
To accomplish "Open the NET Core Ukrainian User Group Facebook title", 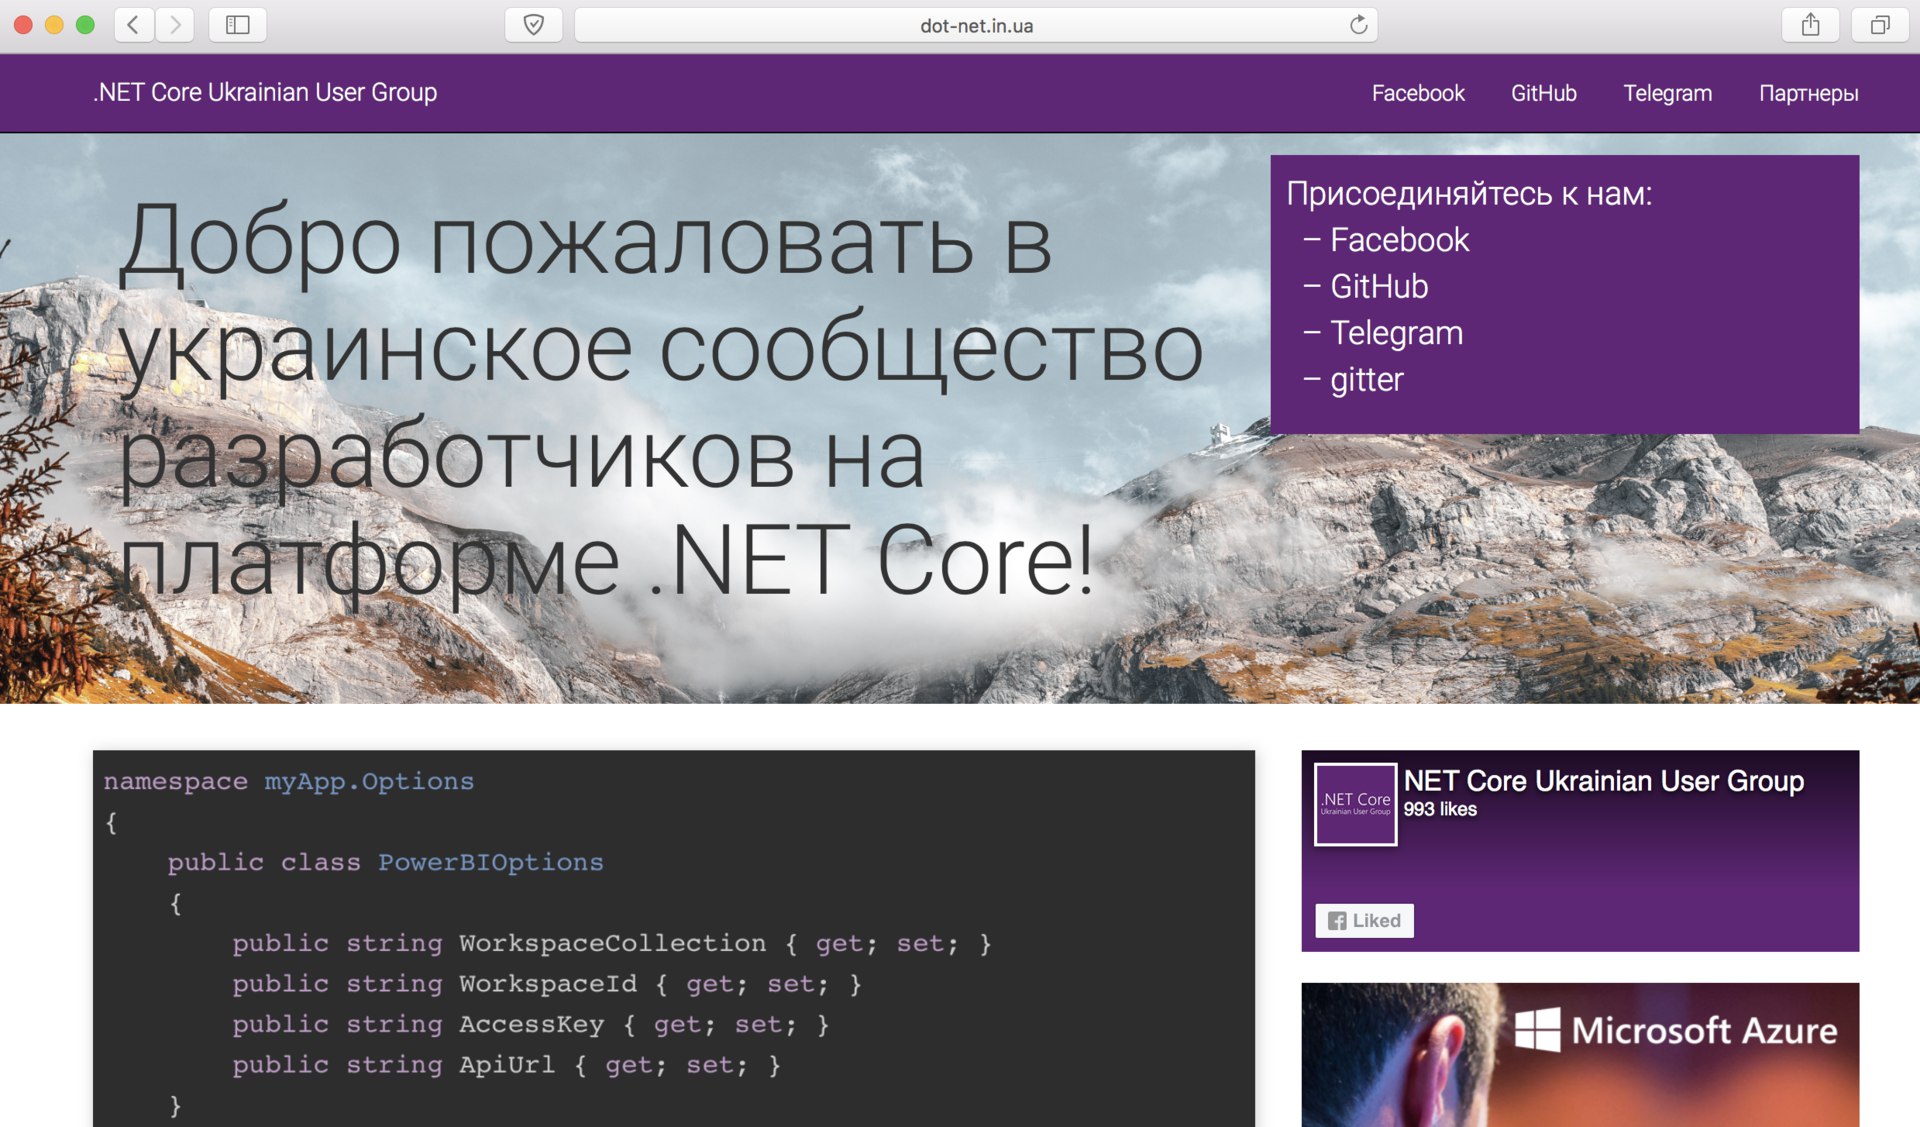I will click(1604, 781).
